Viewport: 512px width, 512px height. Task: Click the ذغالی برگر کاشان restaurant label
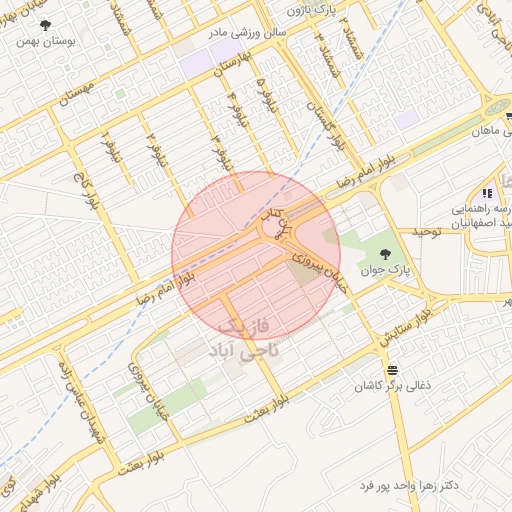coord(392,386)
